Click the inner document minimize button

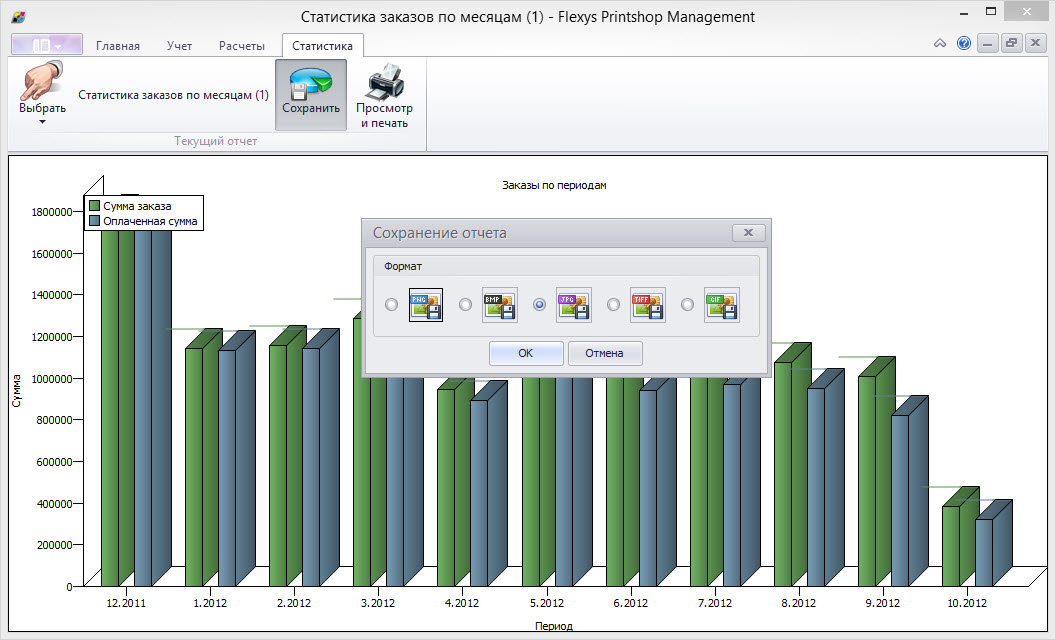coord(987,44)
